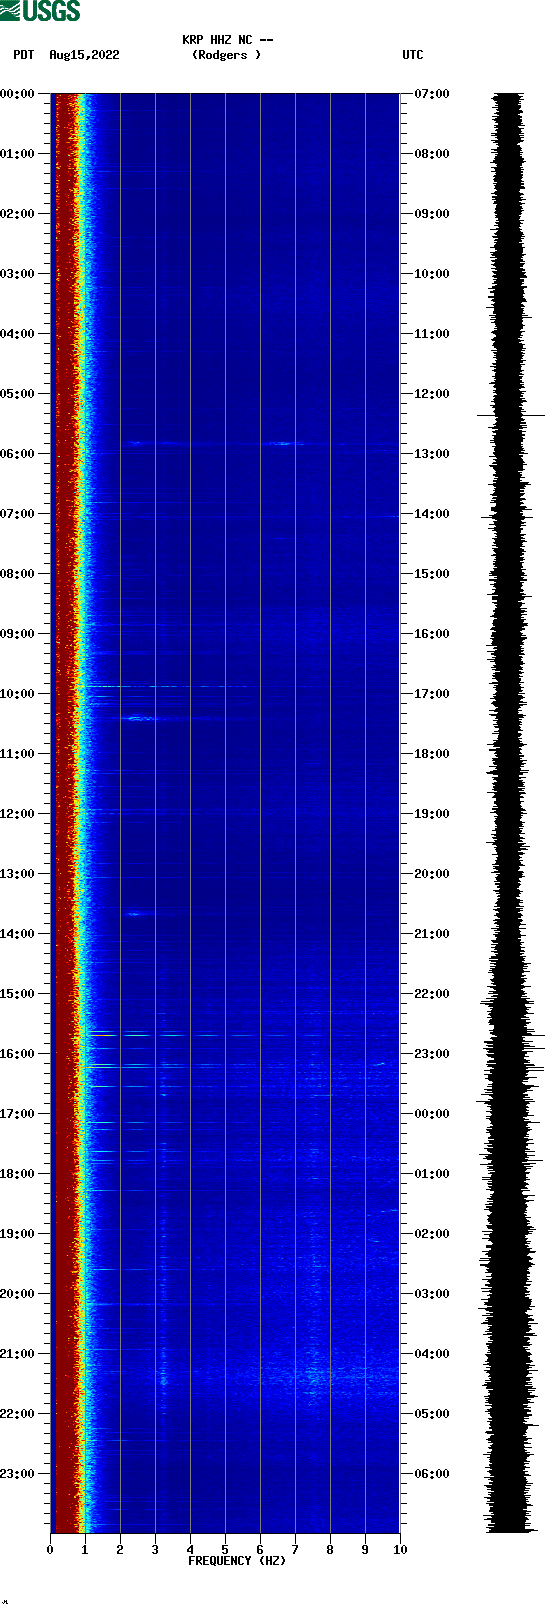Click the 00:00 UTC time label

[432, 1114]
